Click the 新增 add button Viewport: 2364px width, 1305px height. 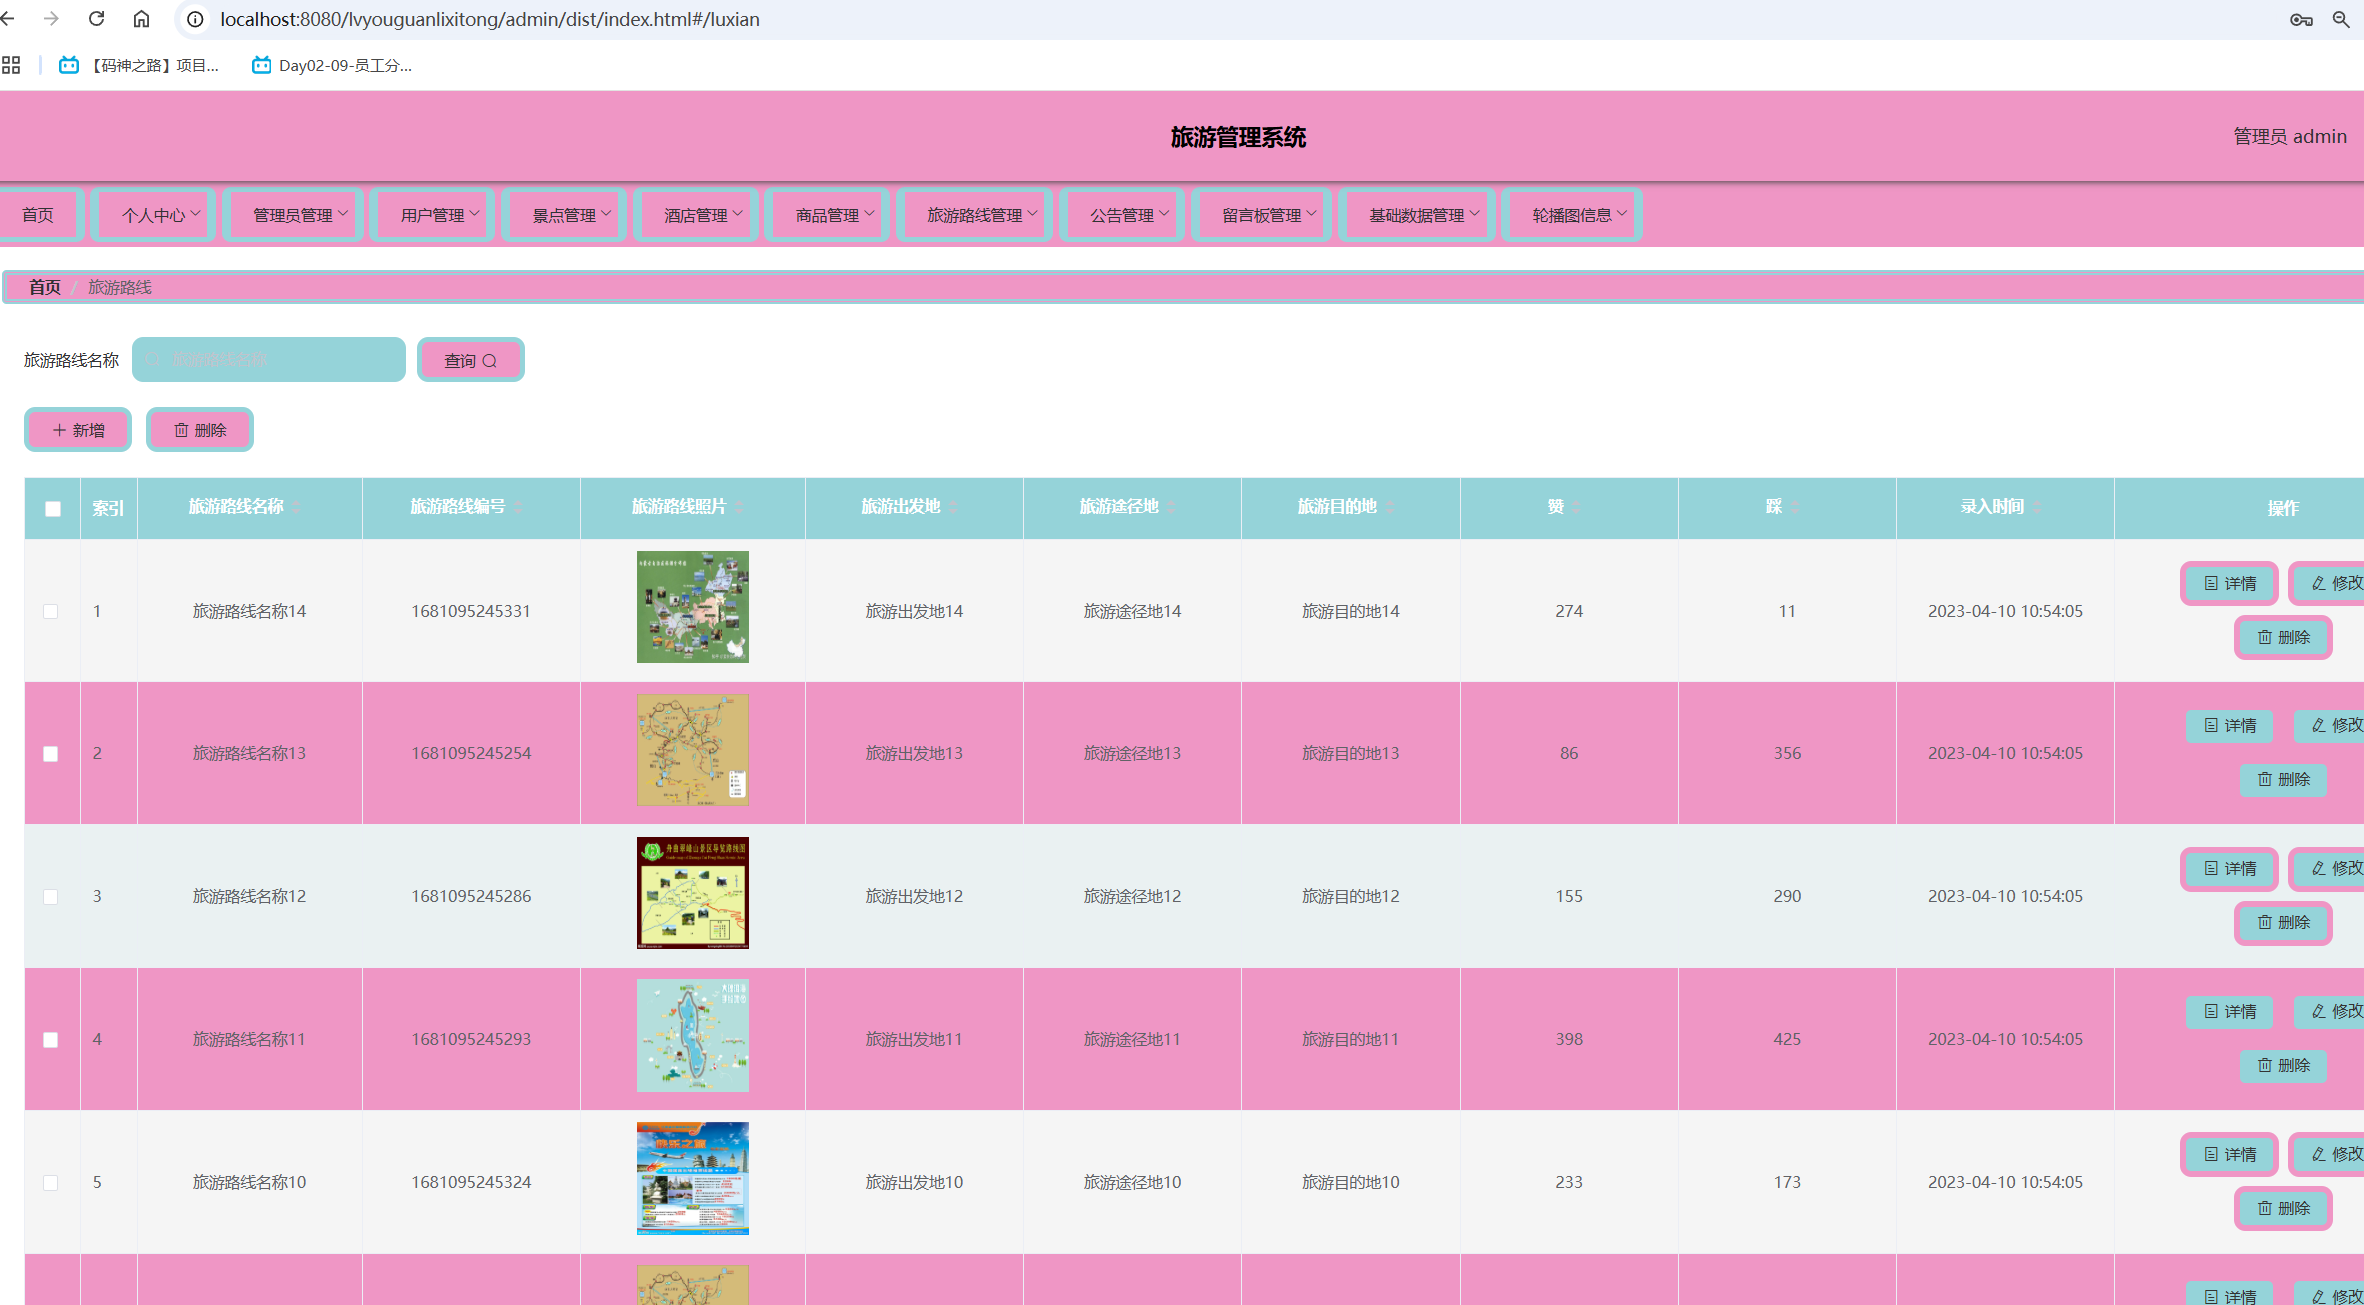[x=78, y=430]
